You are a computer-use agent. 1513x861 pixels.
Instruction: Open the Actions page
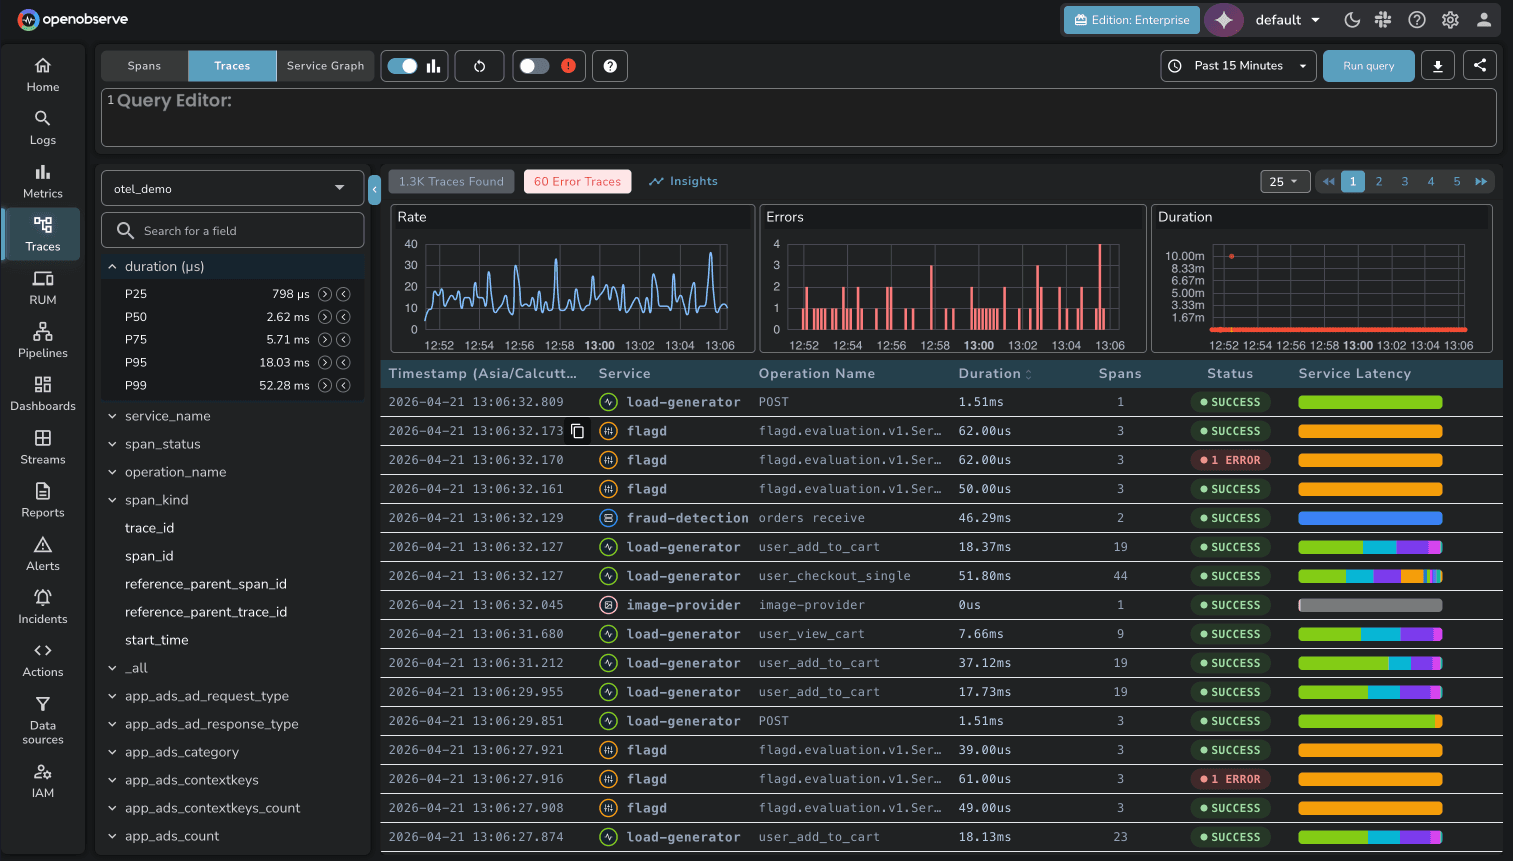pos(42,660)
